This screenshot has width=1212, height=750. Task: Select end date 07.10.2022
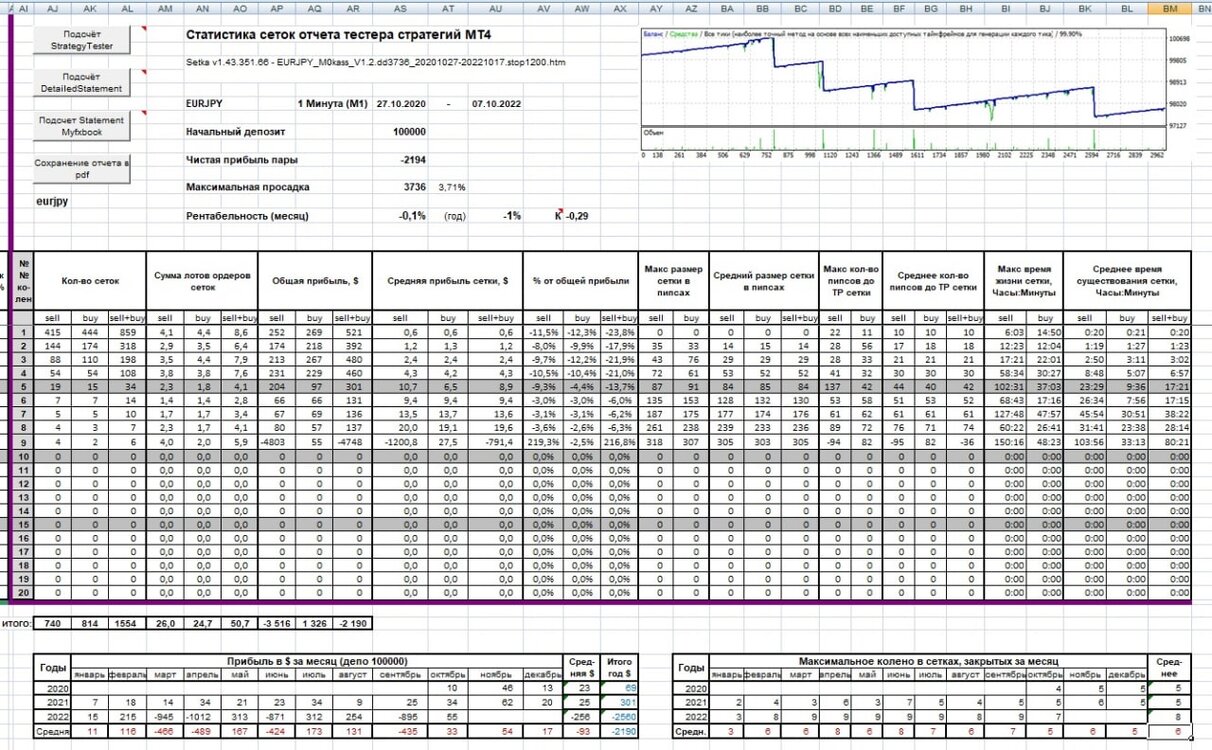[x=496, y=103]
